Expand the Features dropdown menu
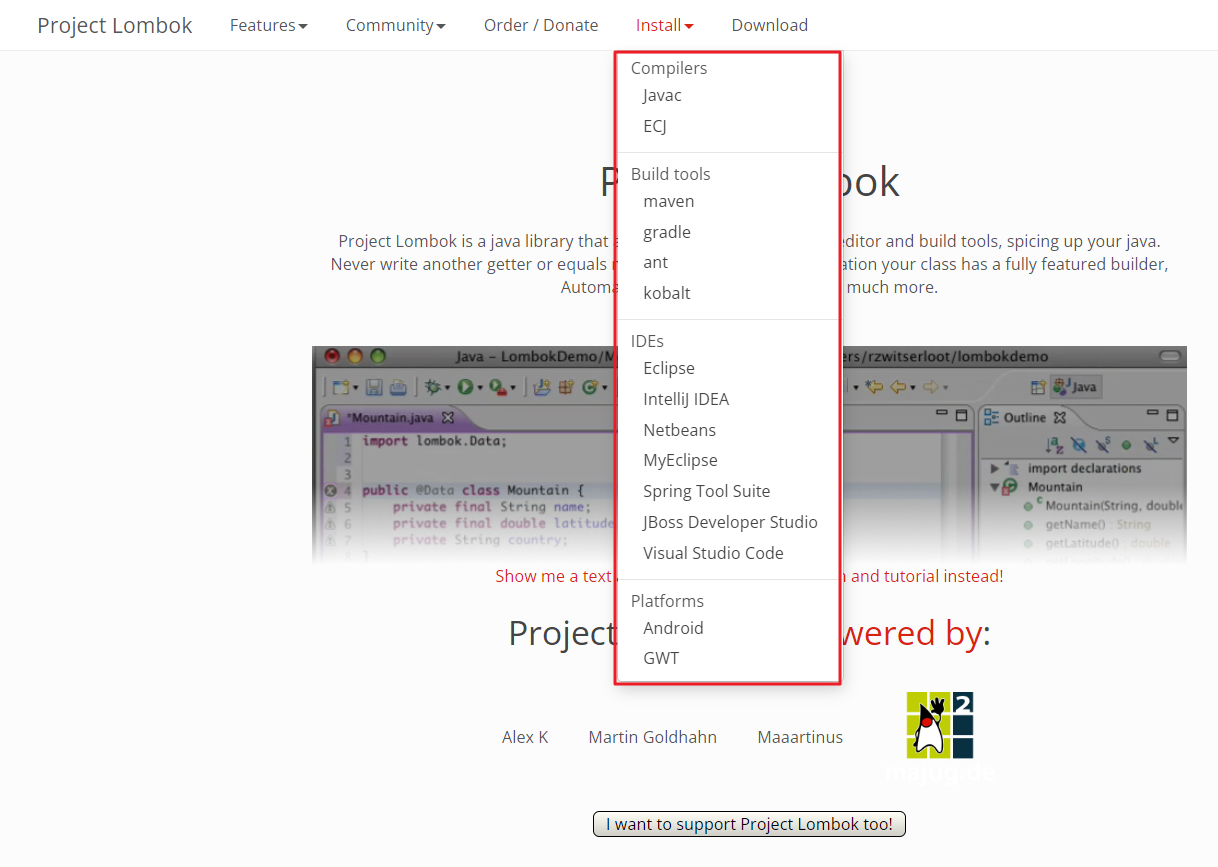This screenshot has height=867, width=1218. click(268, 25)
